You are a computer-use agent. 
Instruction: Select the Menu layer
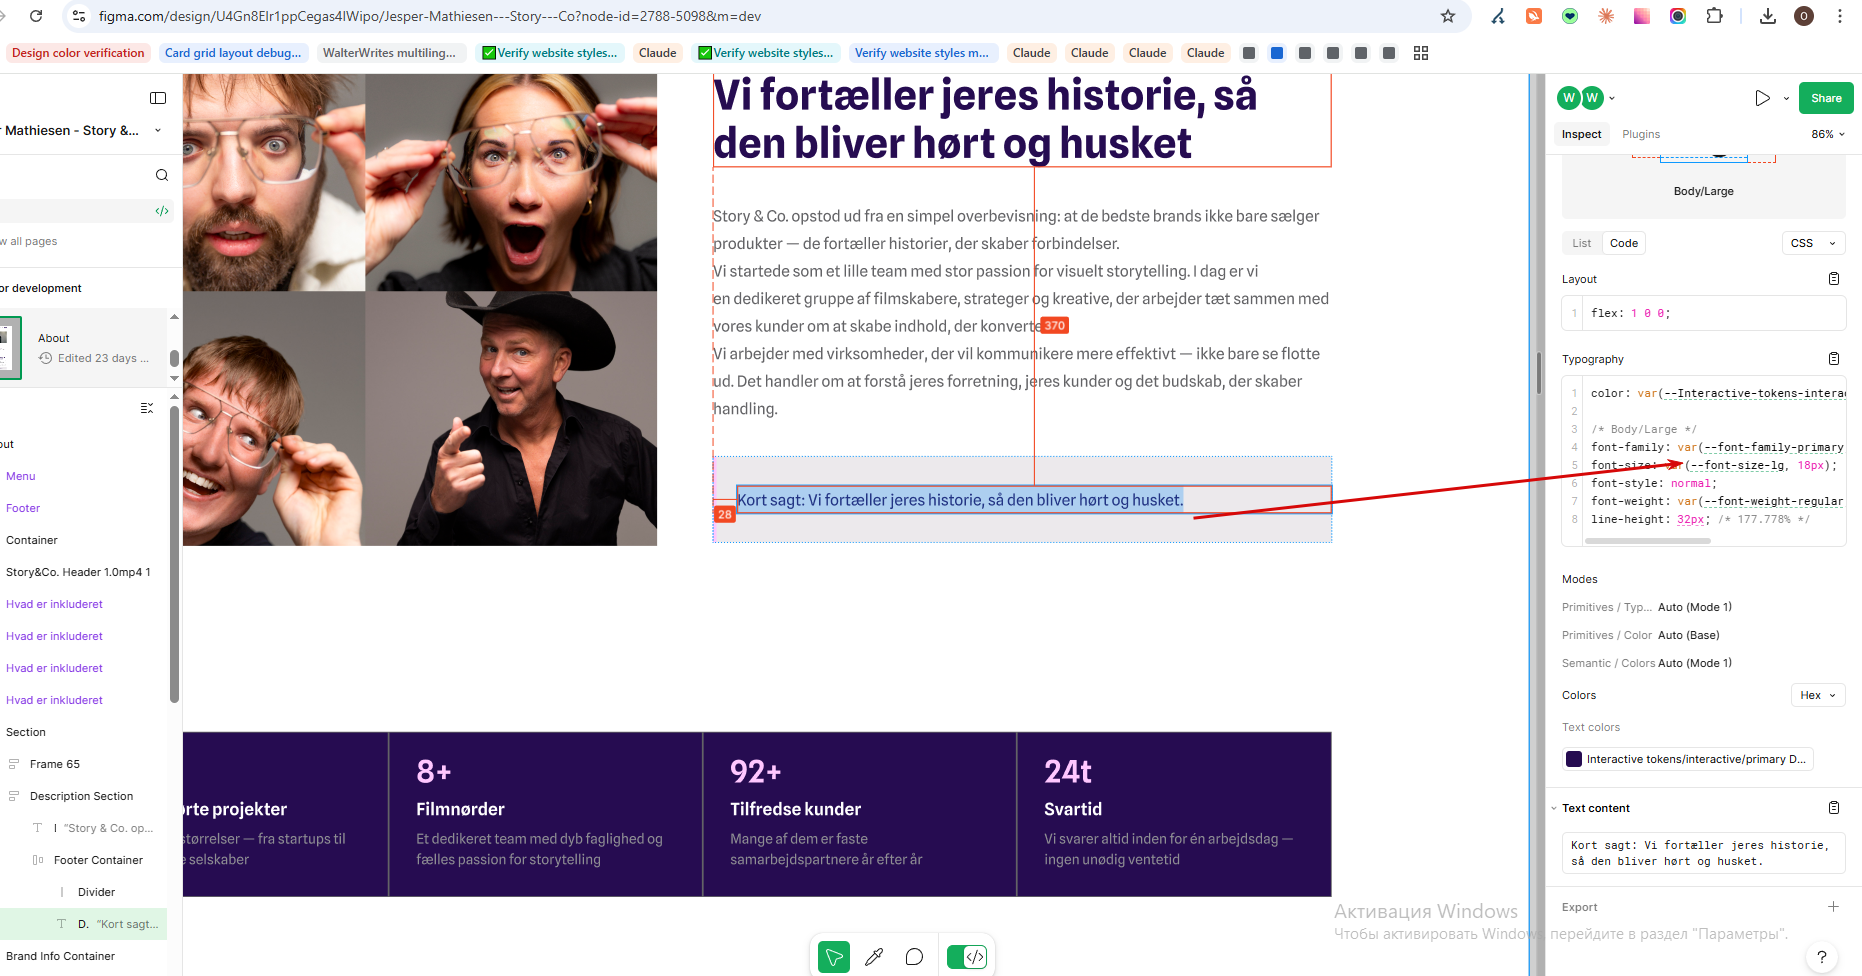pos(20,476)
